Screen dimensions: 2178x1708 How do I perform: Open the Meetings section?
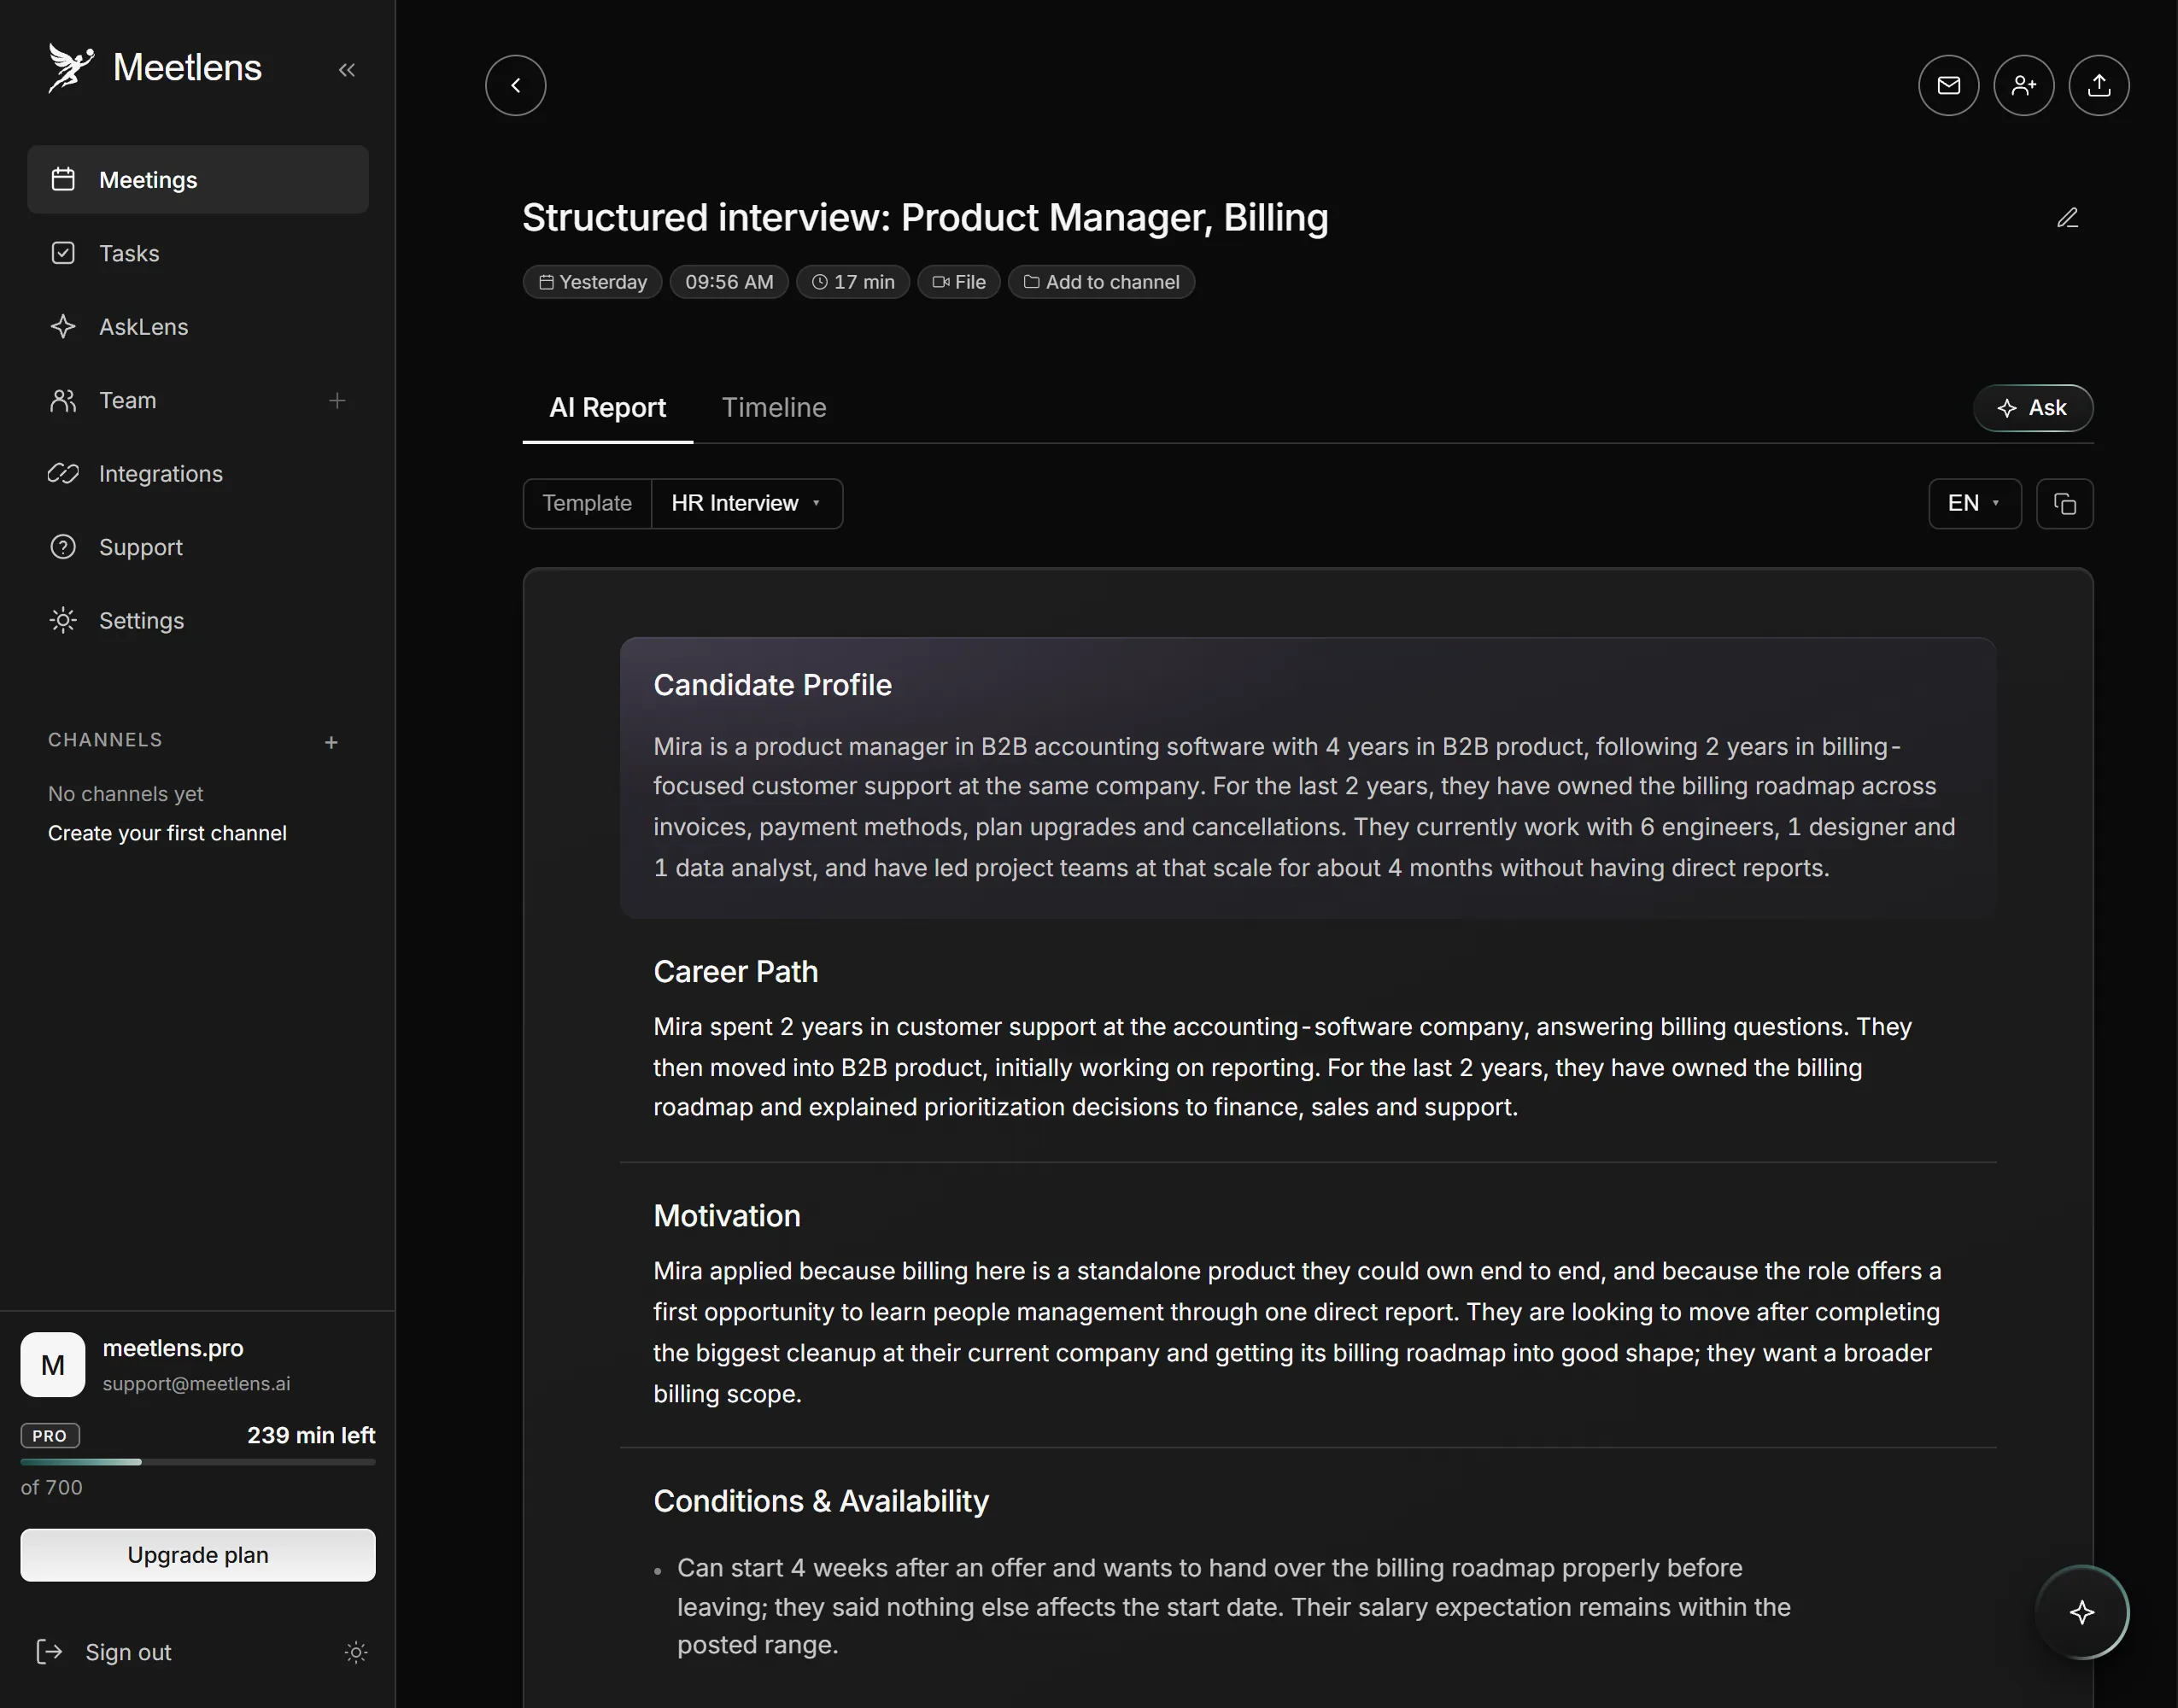(198, 180)
